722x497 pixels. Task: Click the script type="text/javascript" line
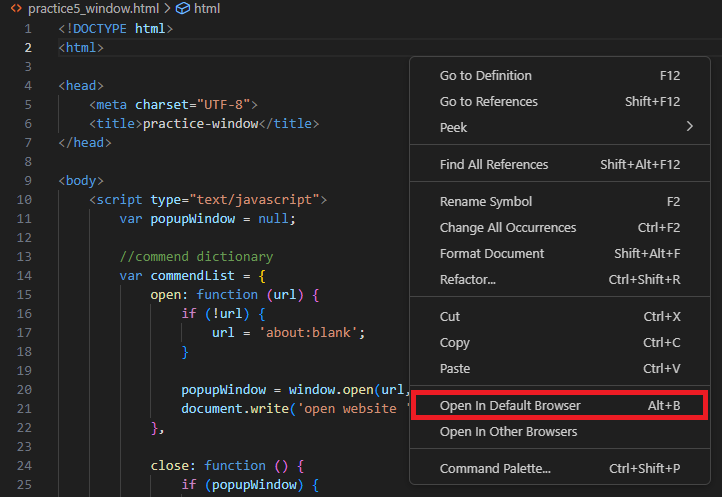tap(208, 199)
